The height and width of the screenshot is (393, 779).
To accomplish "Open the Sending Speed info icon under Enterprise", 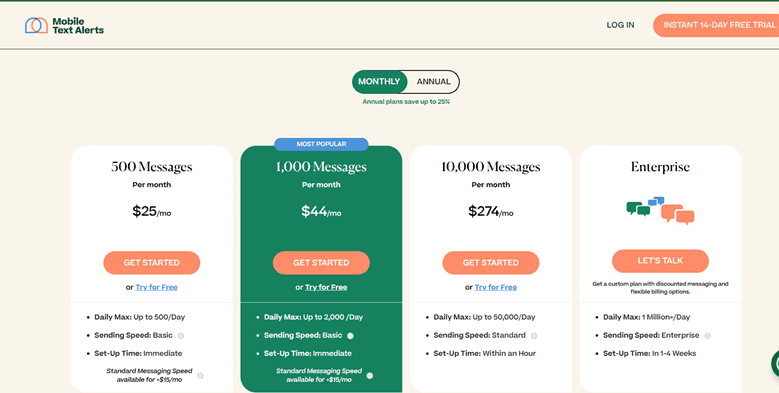I will click(707, 336).
